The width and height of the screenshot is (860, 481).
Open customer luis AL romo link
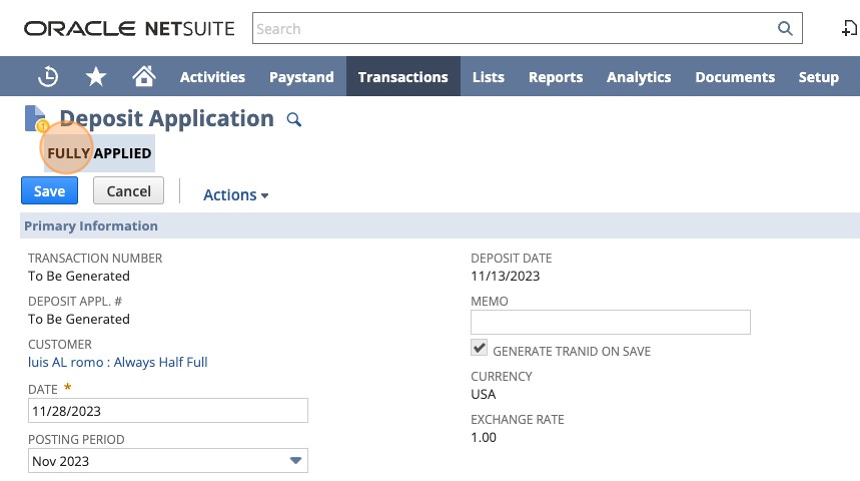118,362
